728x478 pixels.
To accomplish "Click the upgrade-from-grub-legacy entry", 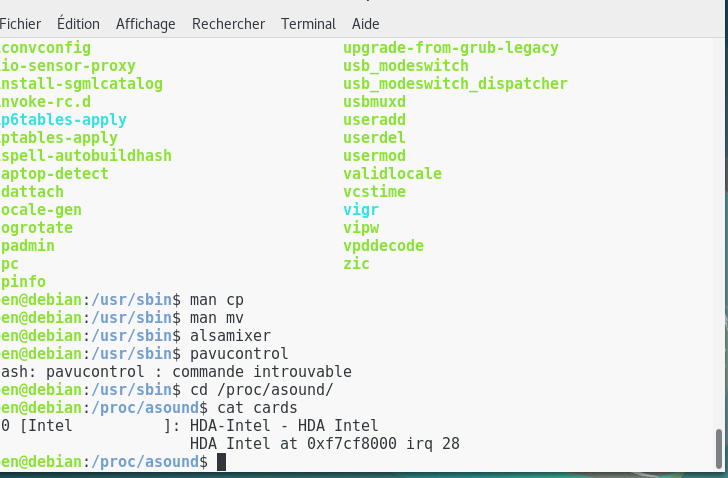I will 451,48.
